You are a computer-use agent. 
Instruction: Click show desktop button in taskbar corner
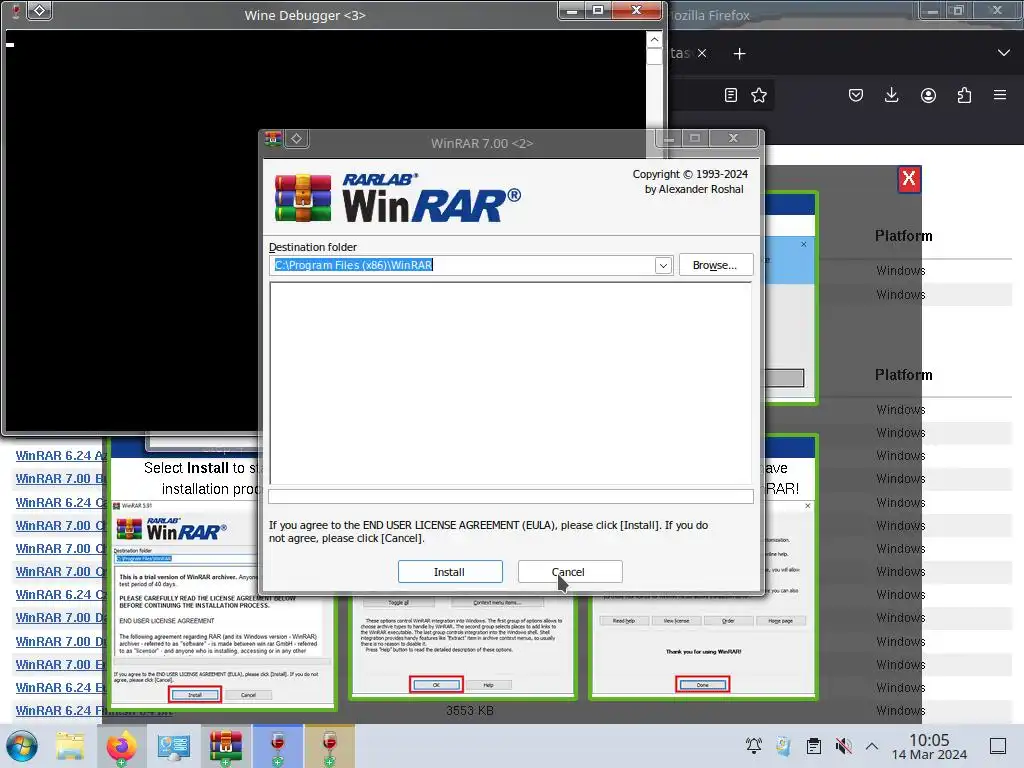pos(998,746)
